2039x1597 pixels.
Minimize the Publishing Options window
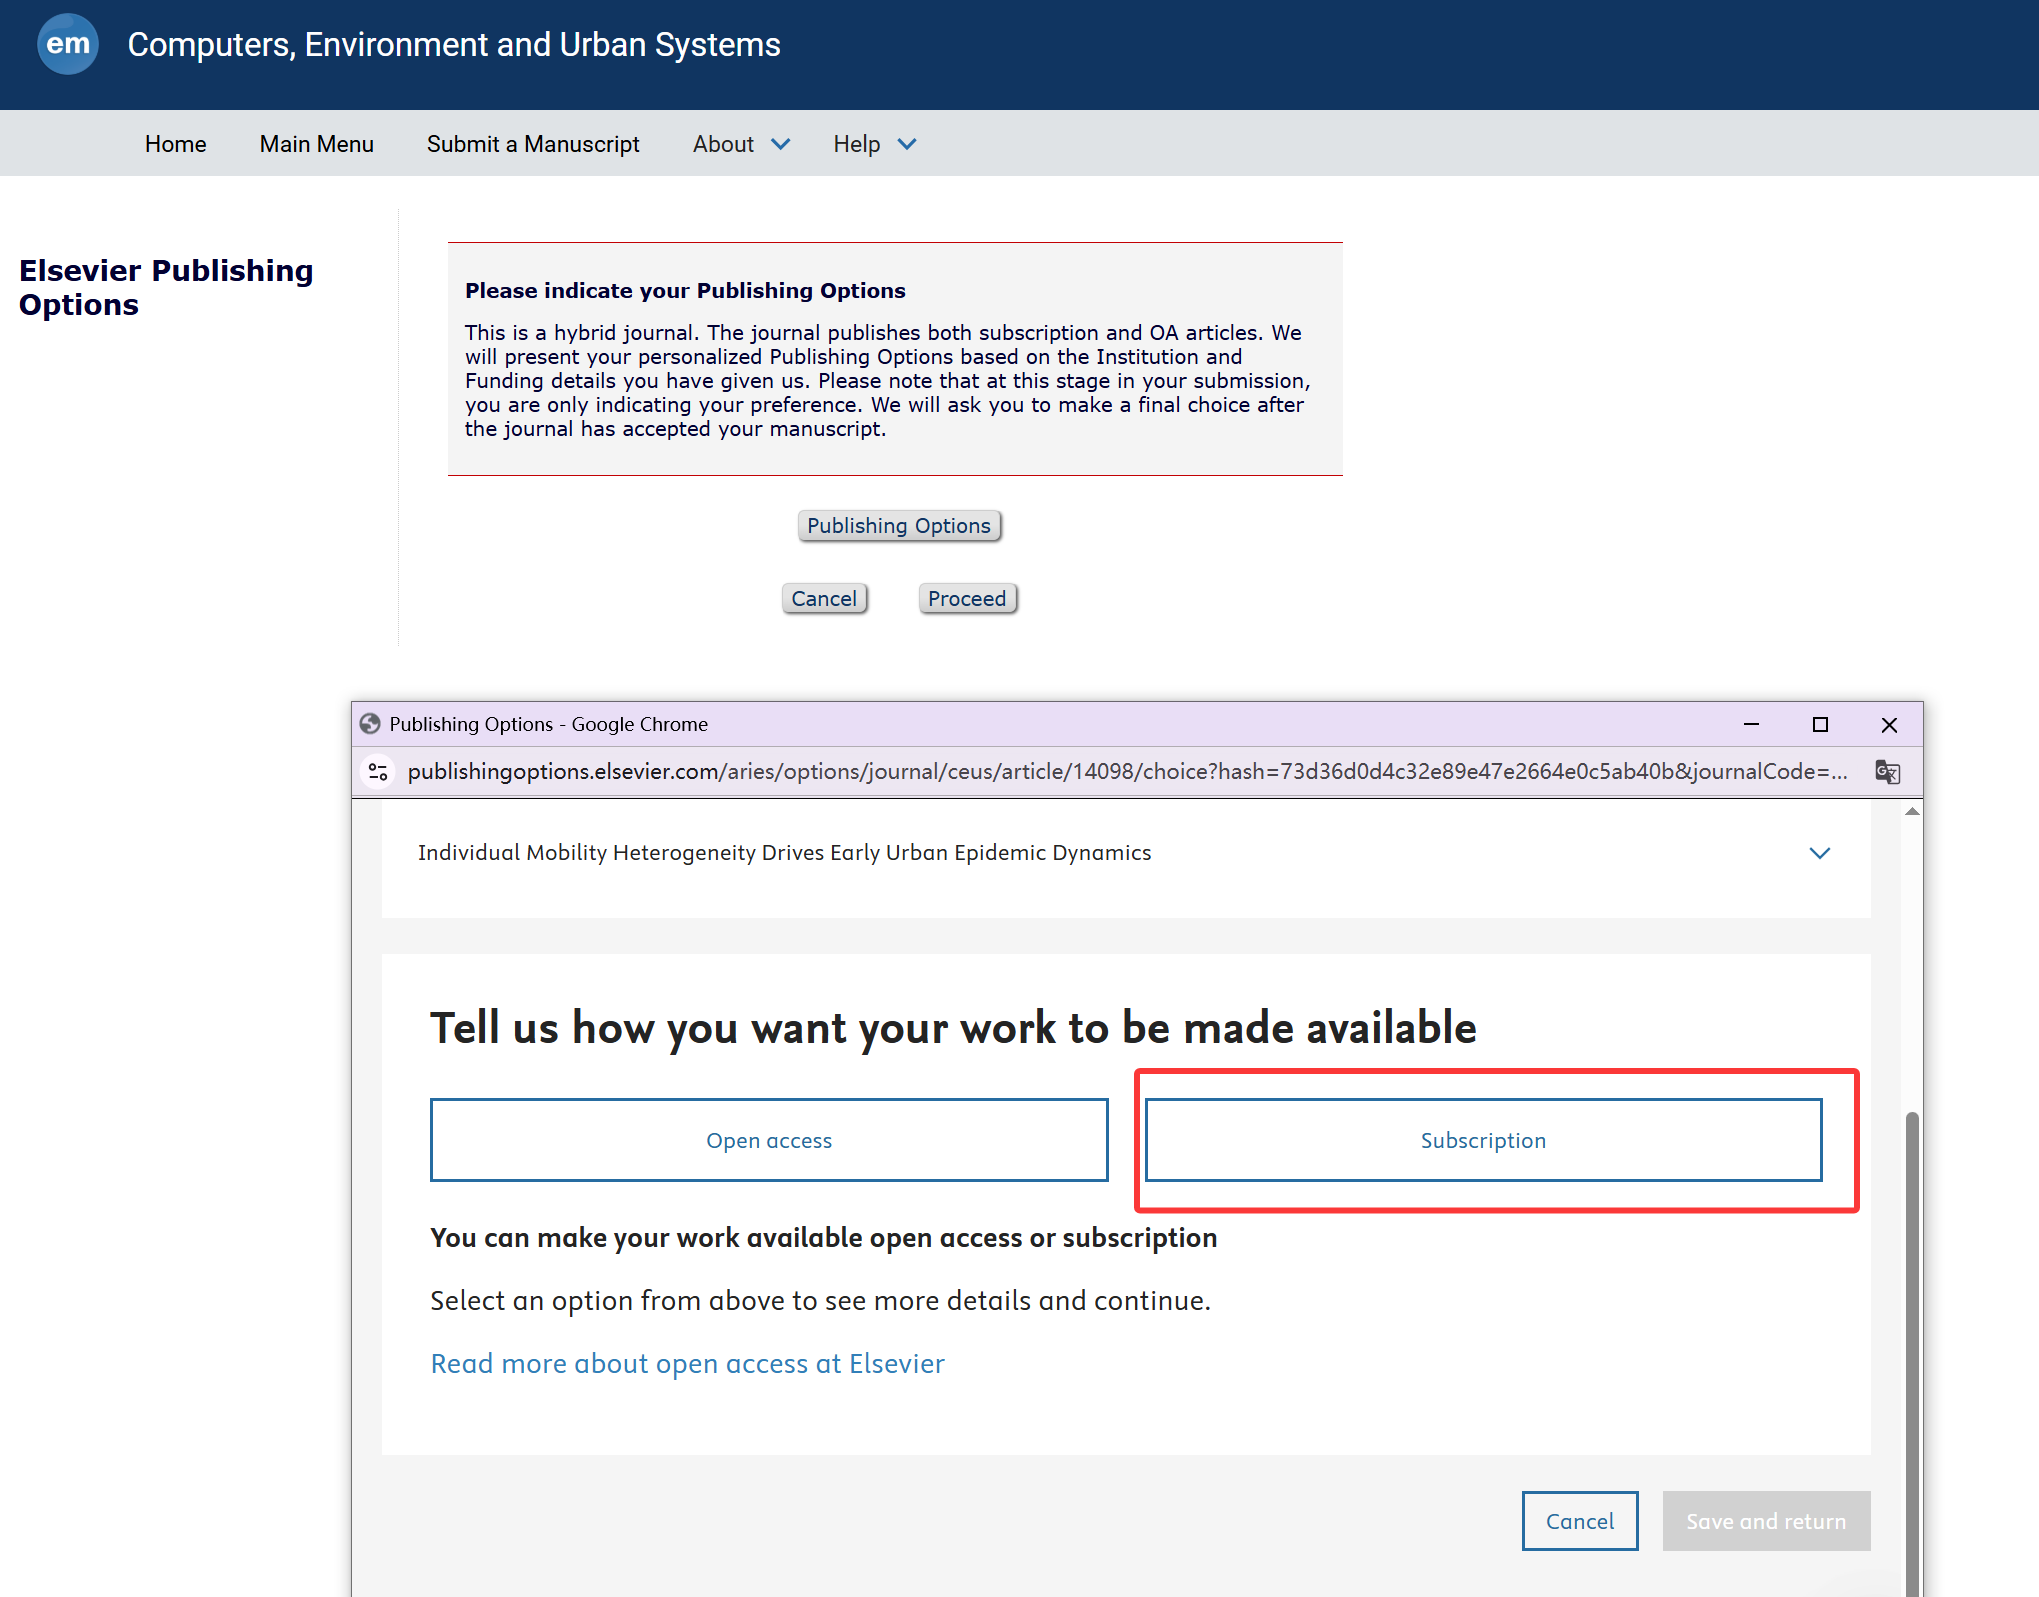(x=1751, y=724)
